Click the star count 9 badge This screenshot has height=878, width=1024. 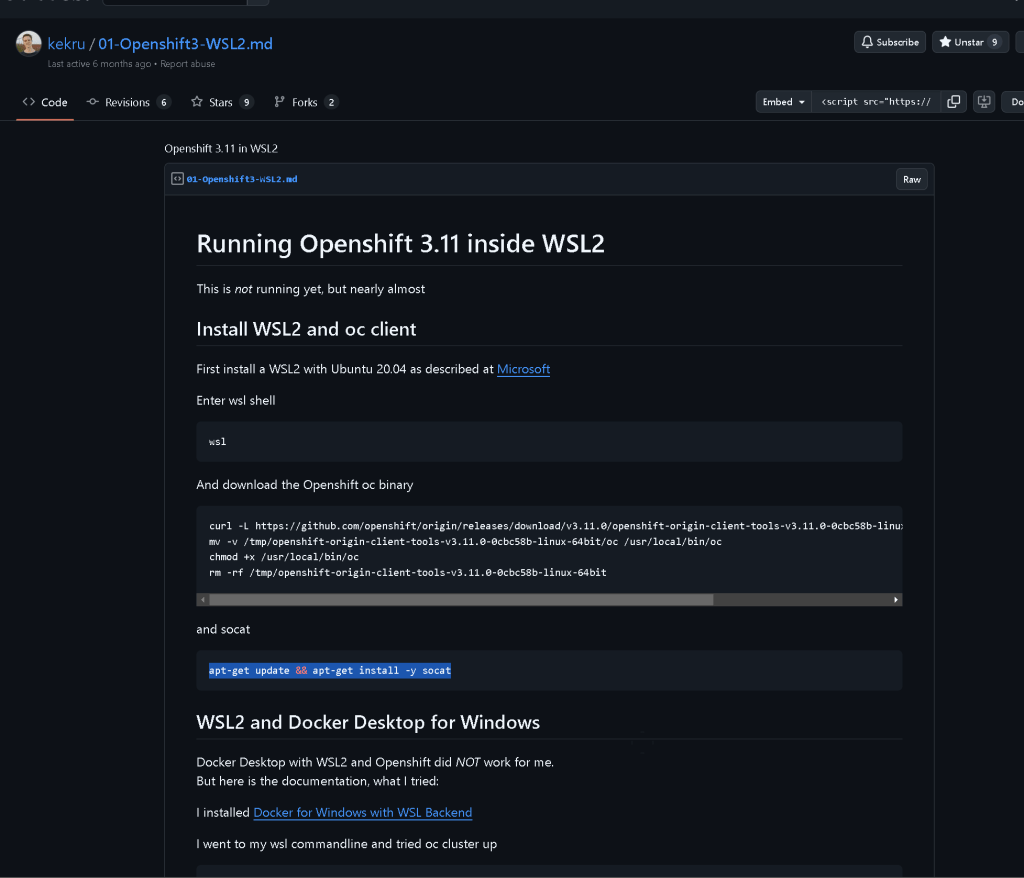[995, 42]
